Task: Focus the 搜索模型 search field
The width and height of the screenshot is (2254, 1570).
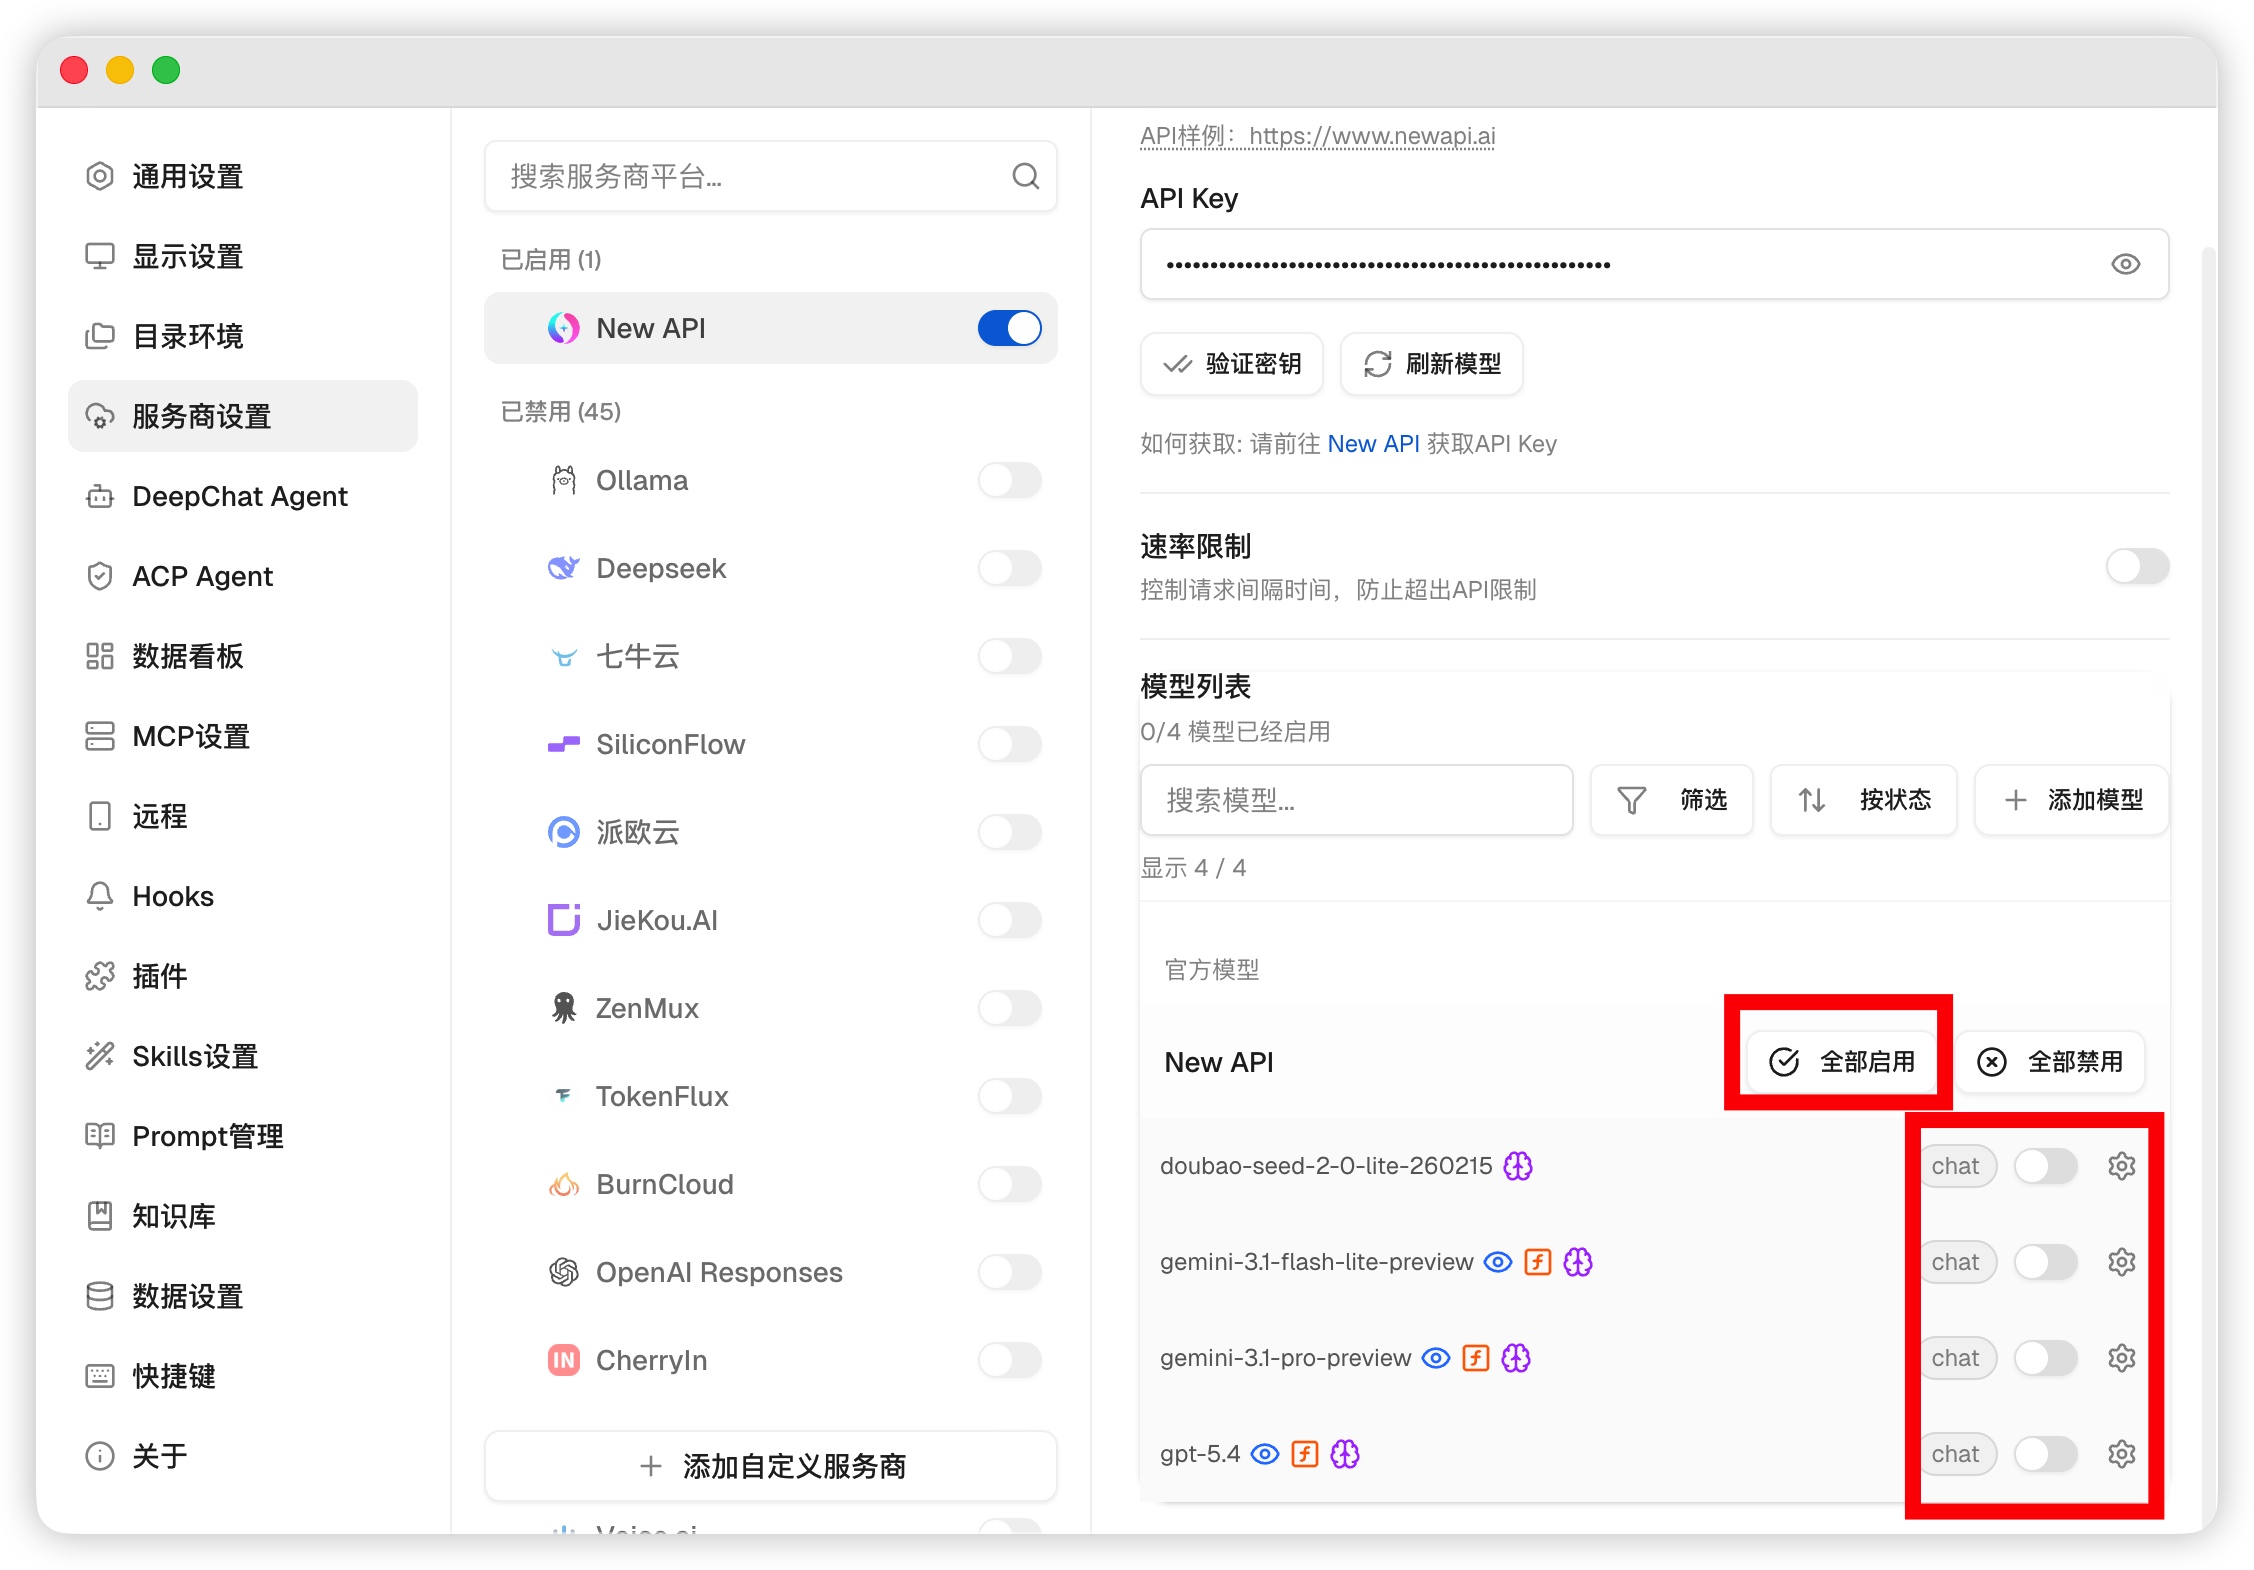Action: [1357, 800]
